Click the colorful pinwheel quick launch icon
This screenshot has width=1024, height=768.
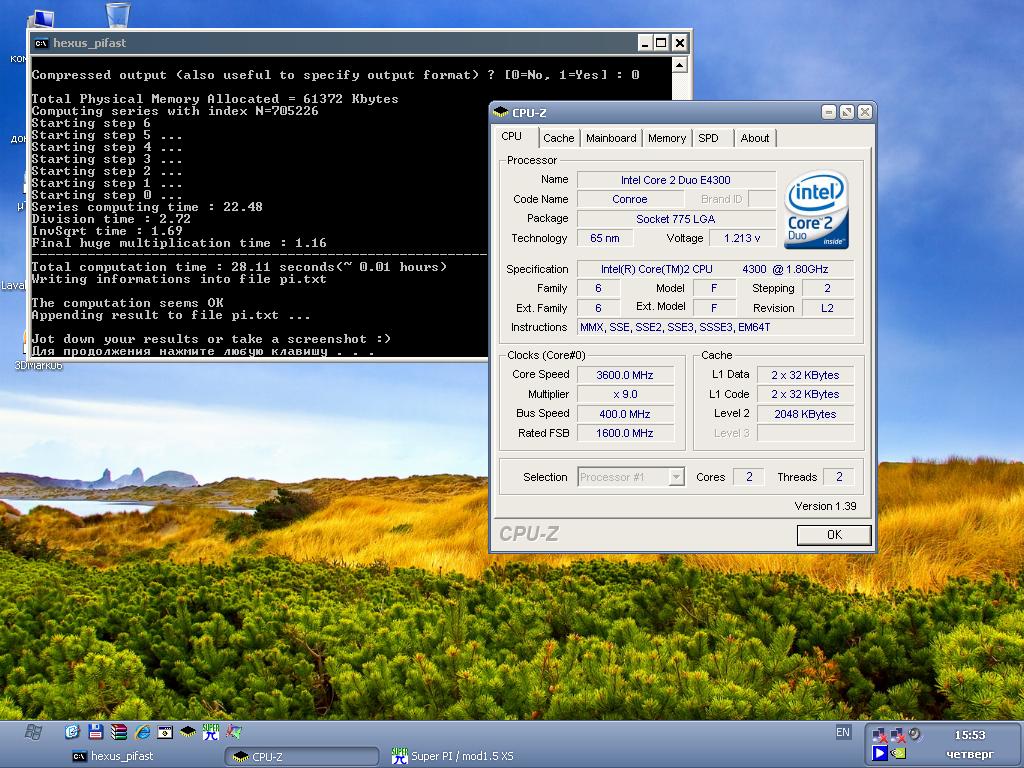pyautogui.click(x=234, y=732)
